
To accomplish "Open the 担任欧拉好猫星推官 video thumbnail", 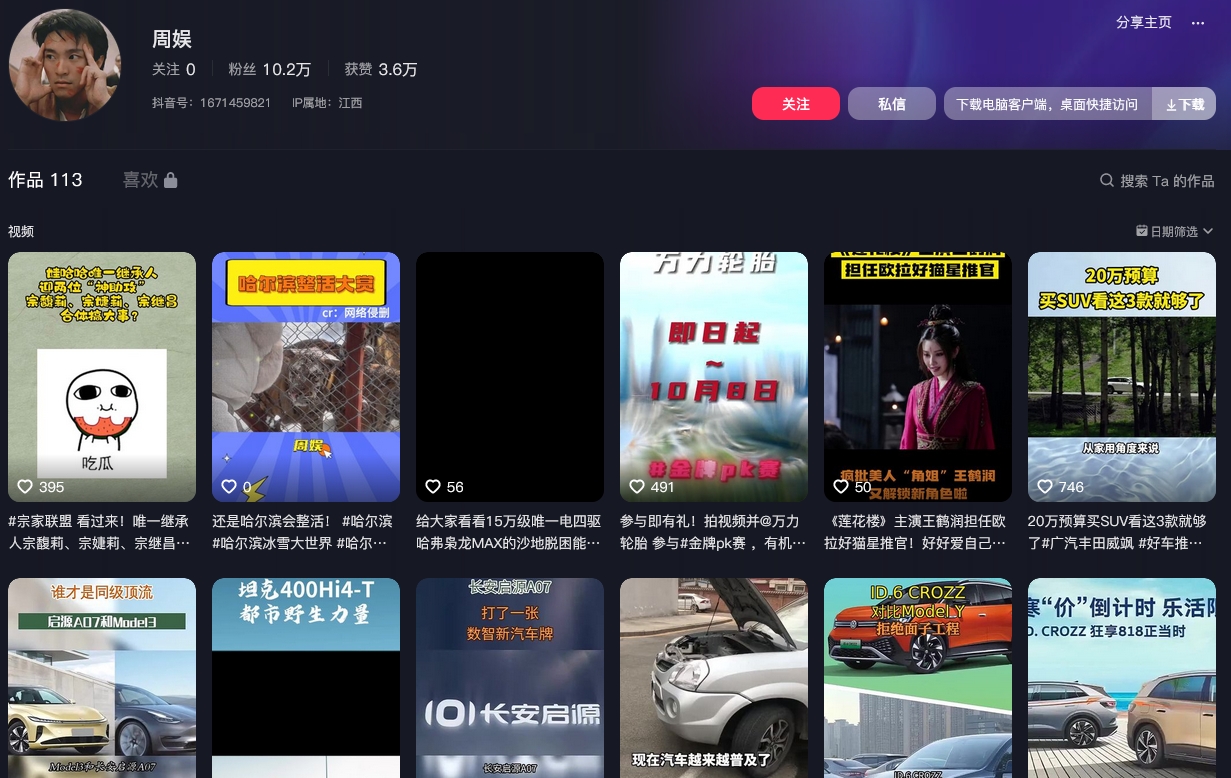I will (918, 377).
